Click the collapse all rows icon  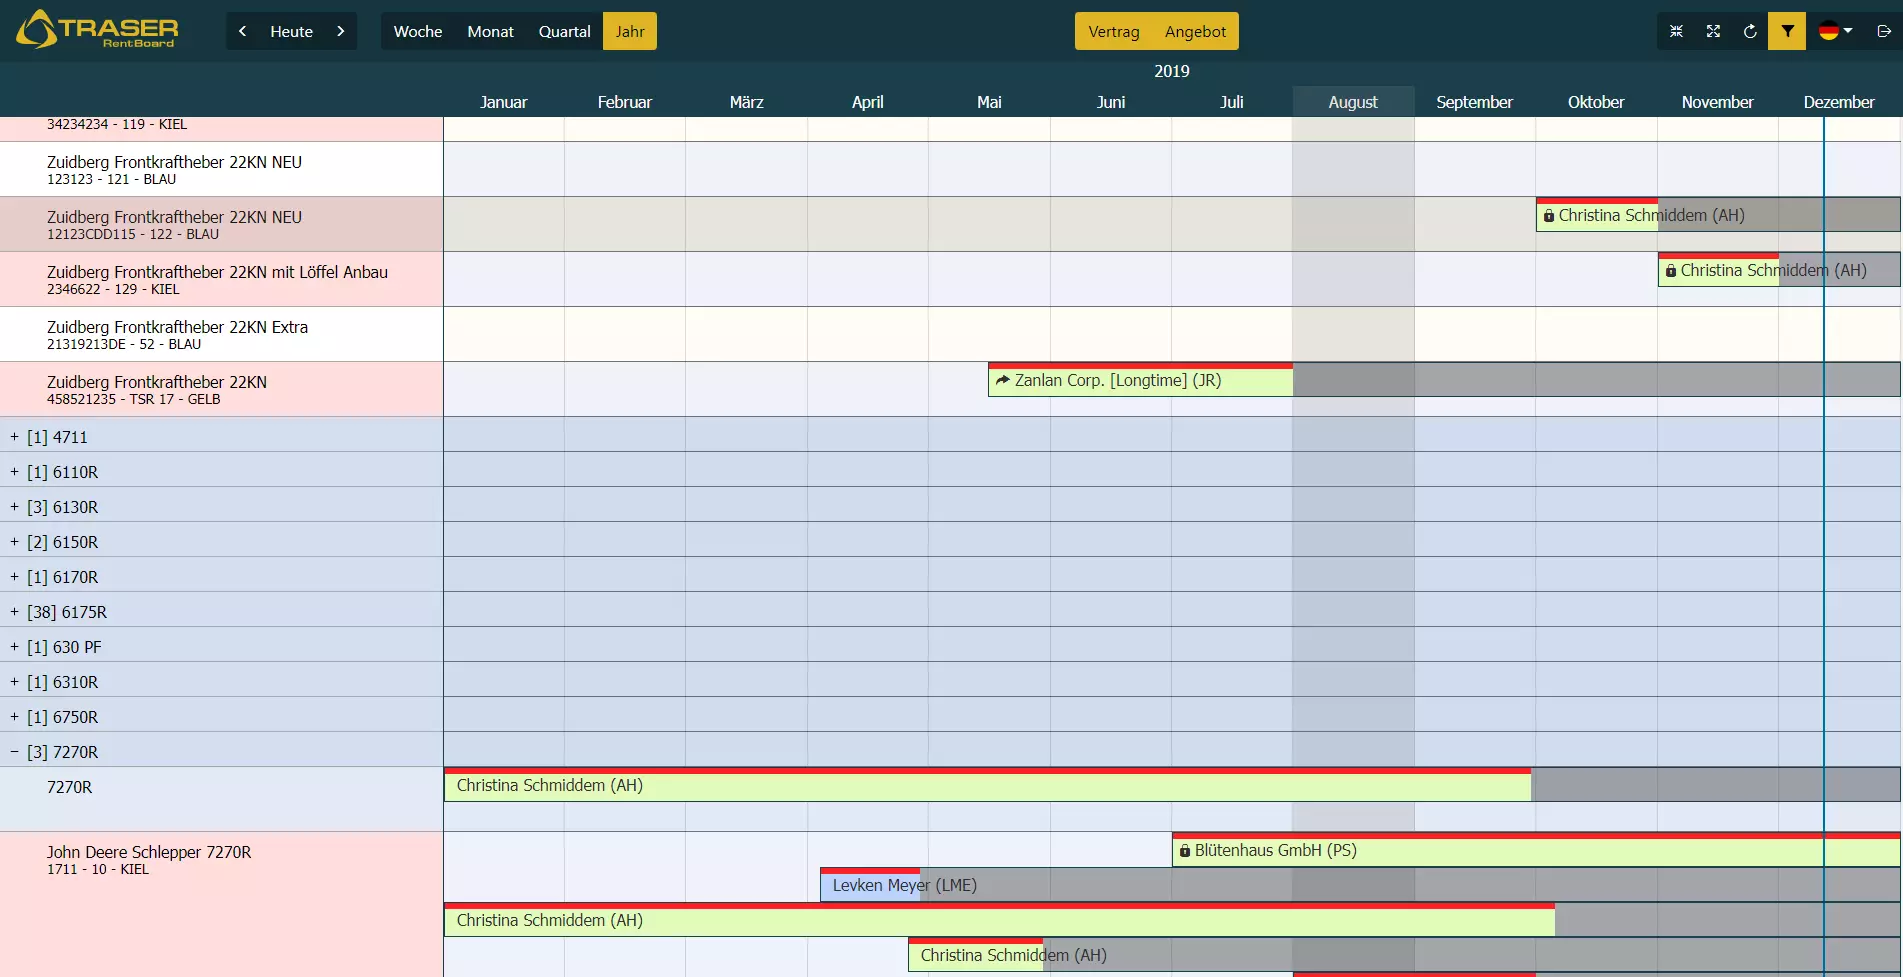point(1676,31)
